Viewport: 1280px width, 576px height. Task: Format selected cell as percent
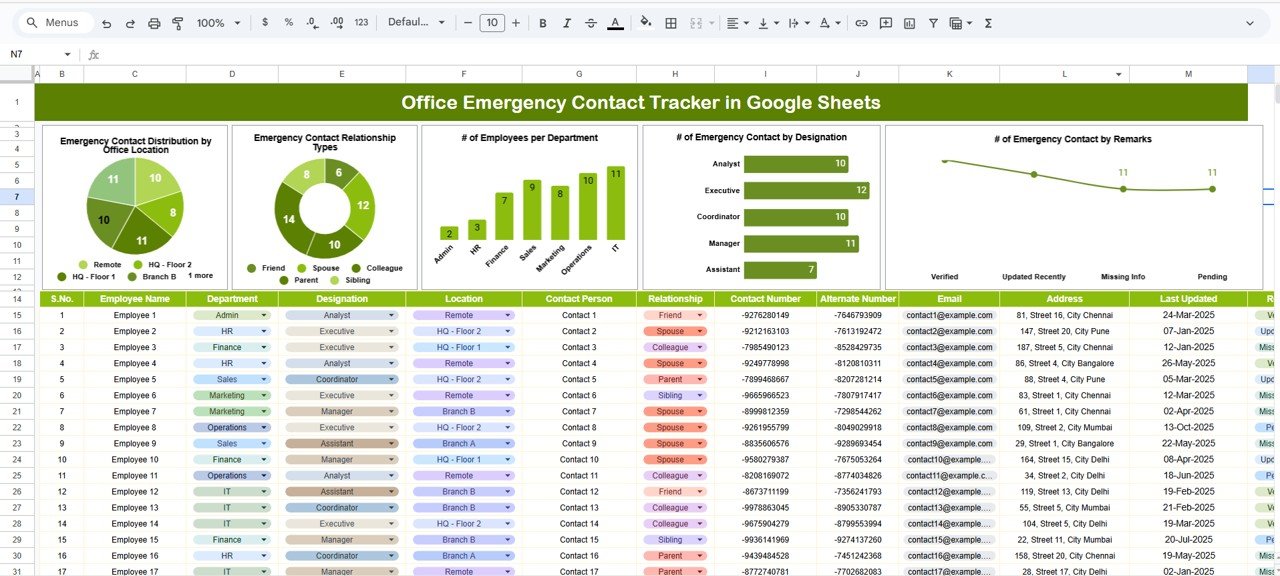pos(288,22)
